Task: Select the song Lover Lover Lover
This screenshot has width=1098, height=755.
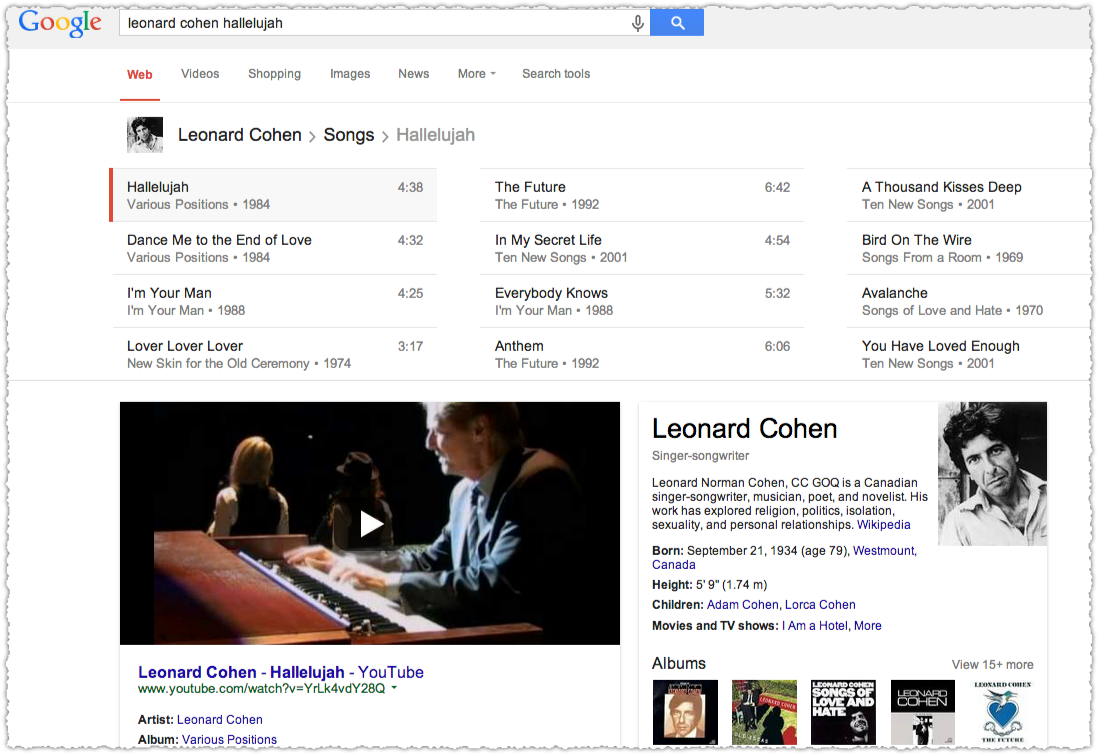Action: [x=274, y=354]
